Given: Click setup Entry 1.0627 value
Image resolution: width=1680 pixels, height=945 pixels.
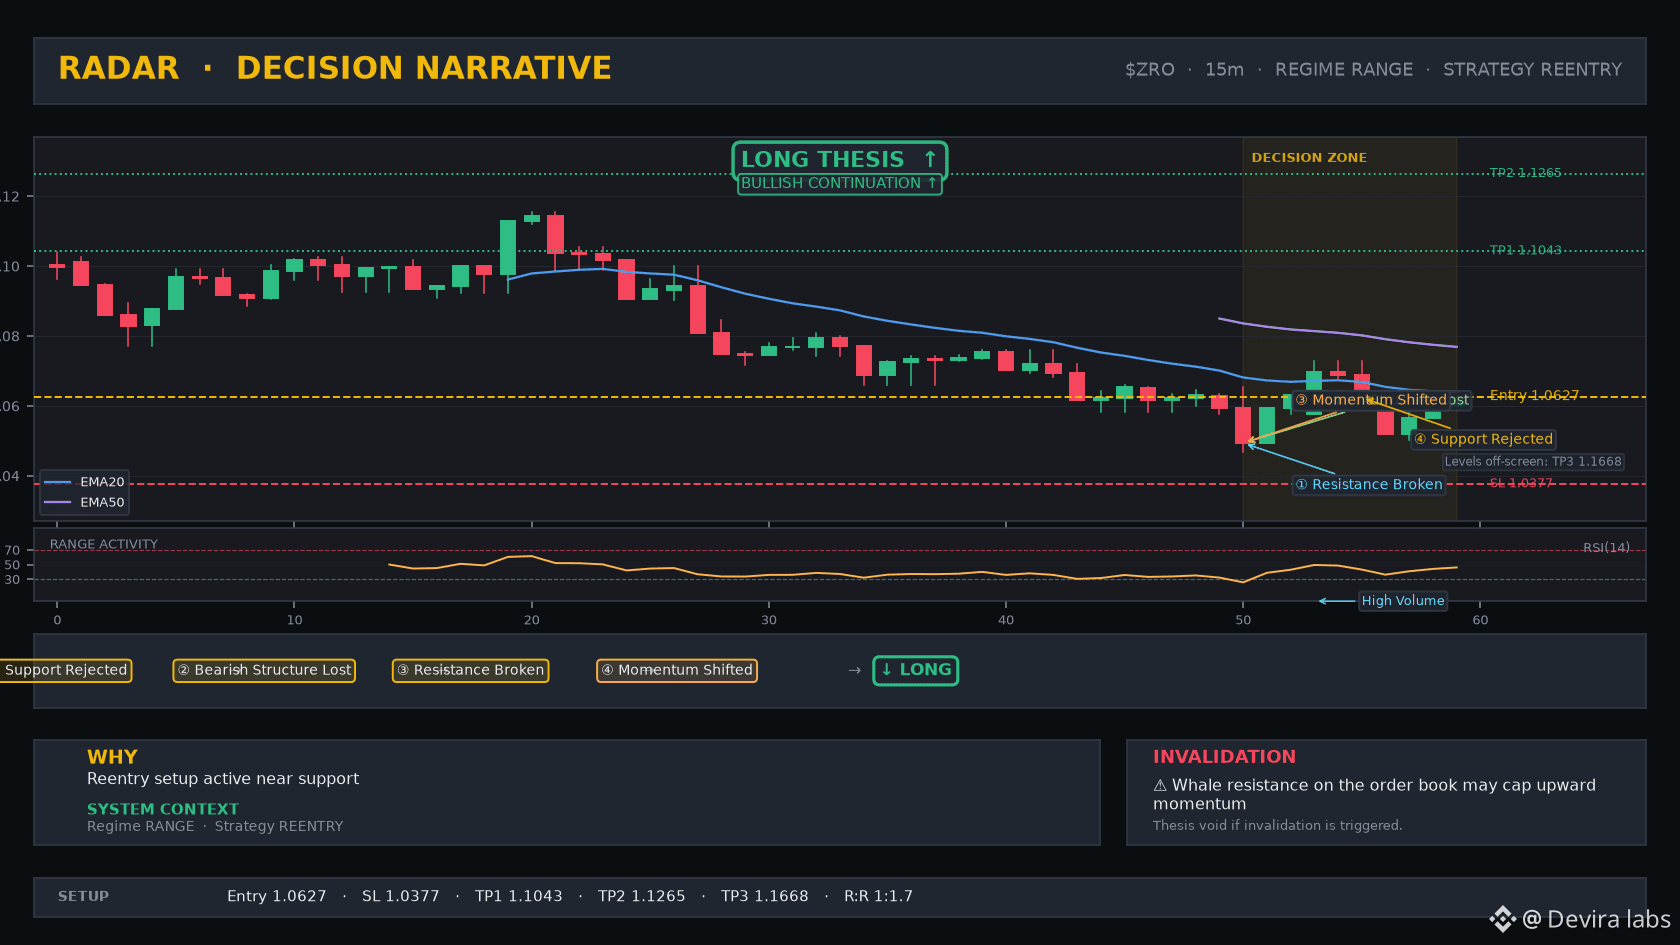Looking at the screenshot, I should click(x=277, y=896).
